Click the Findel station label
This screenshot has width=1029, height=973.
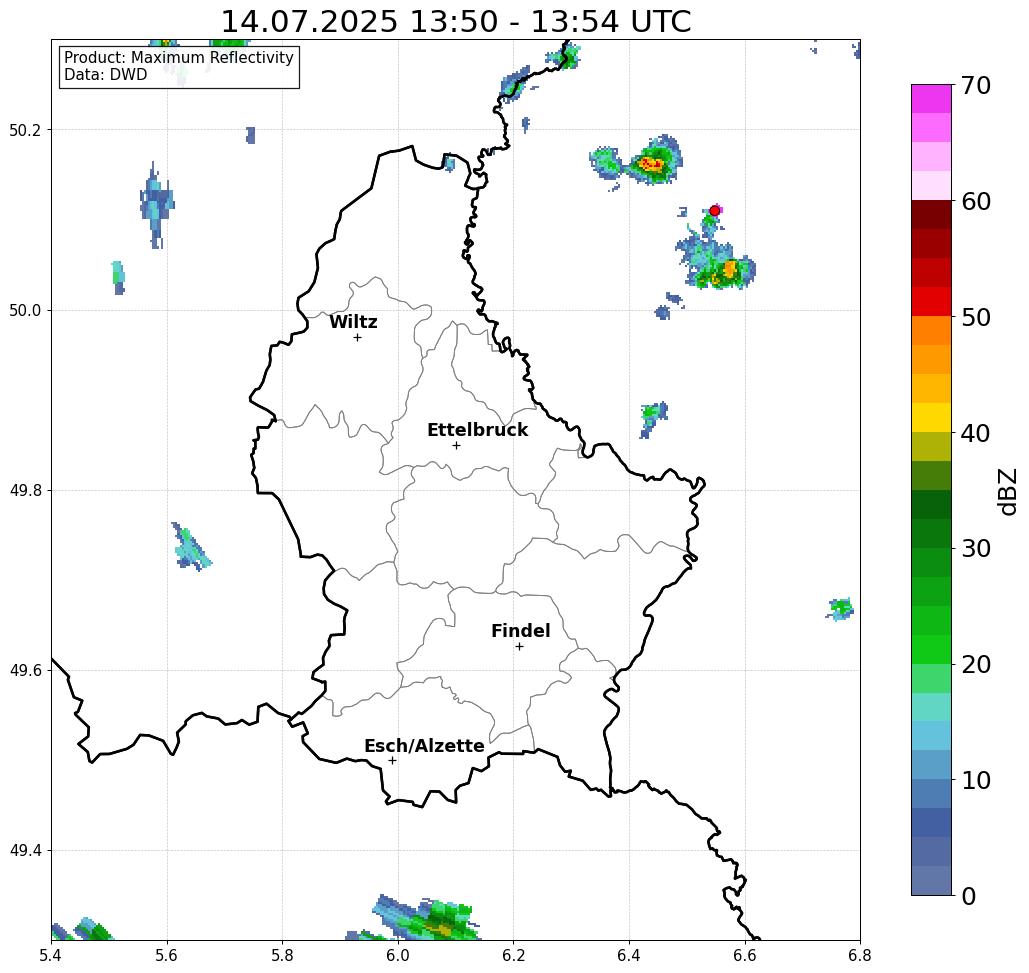tap(520, 631)
